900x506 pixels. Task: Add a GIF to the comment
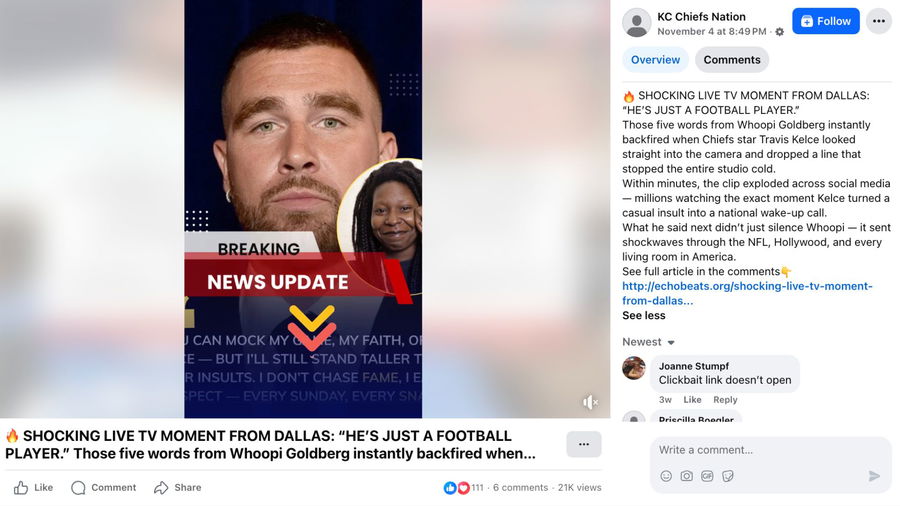tap(707, 476)
